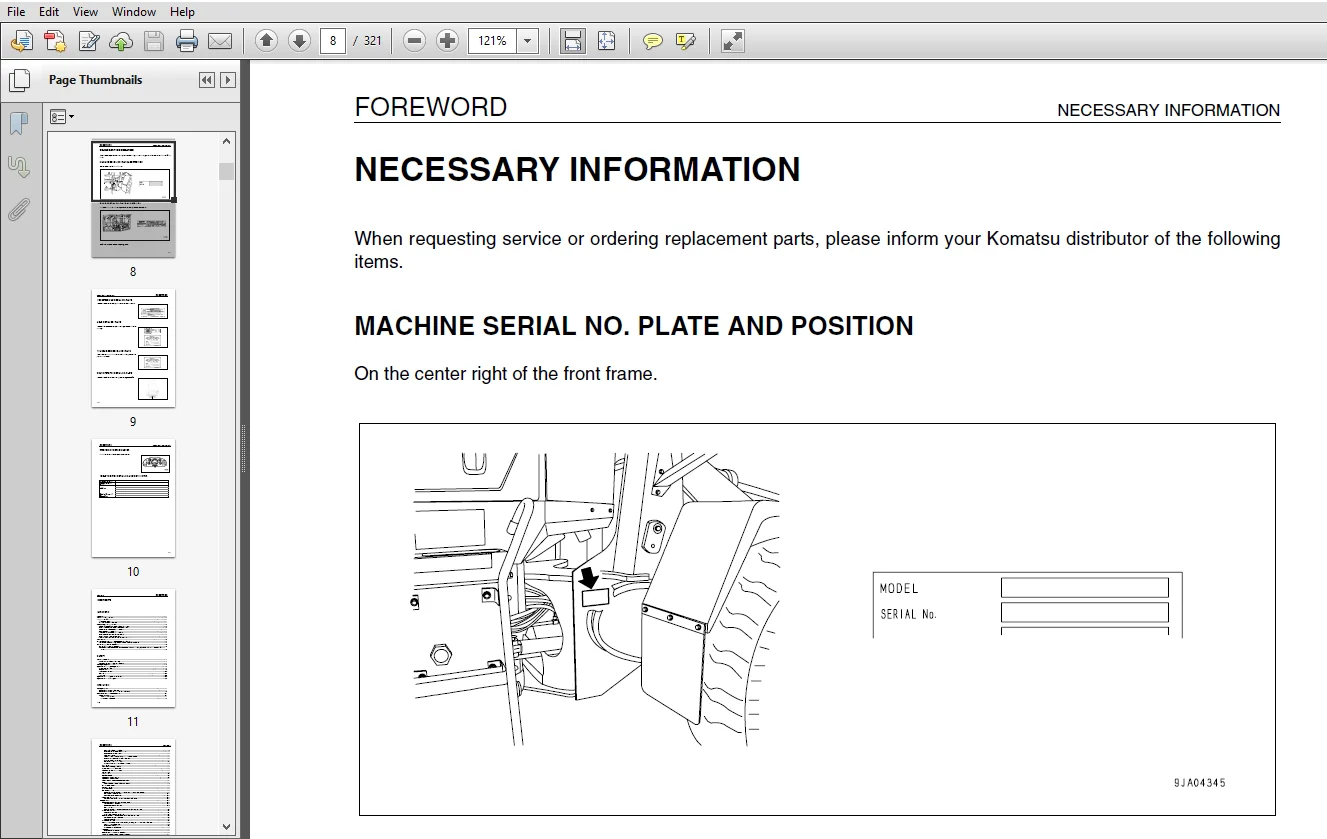
Task: Click the Save floppy disk icon
Action: pos(154,41)
